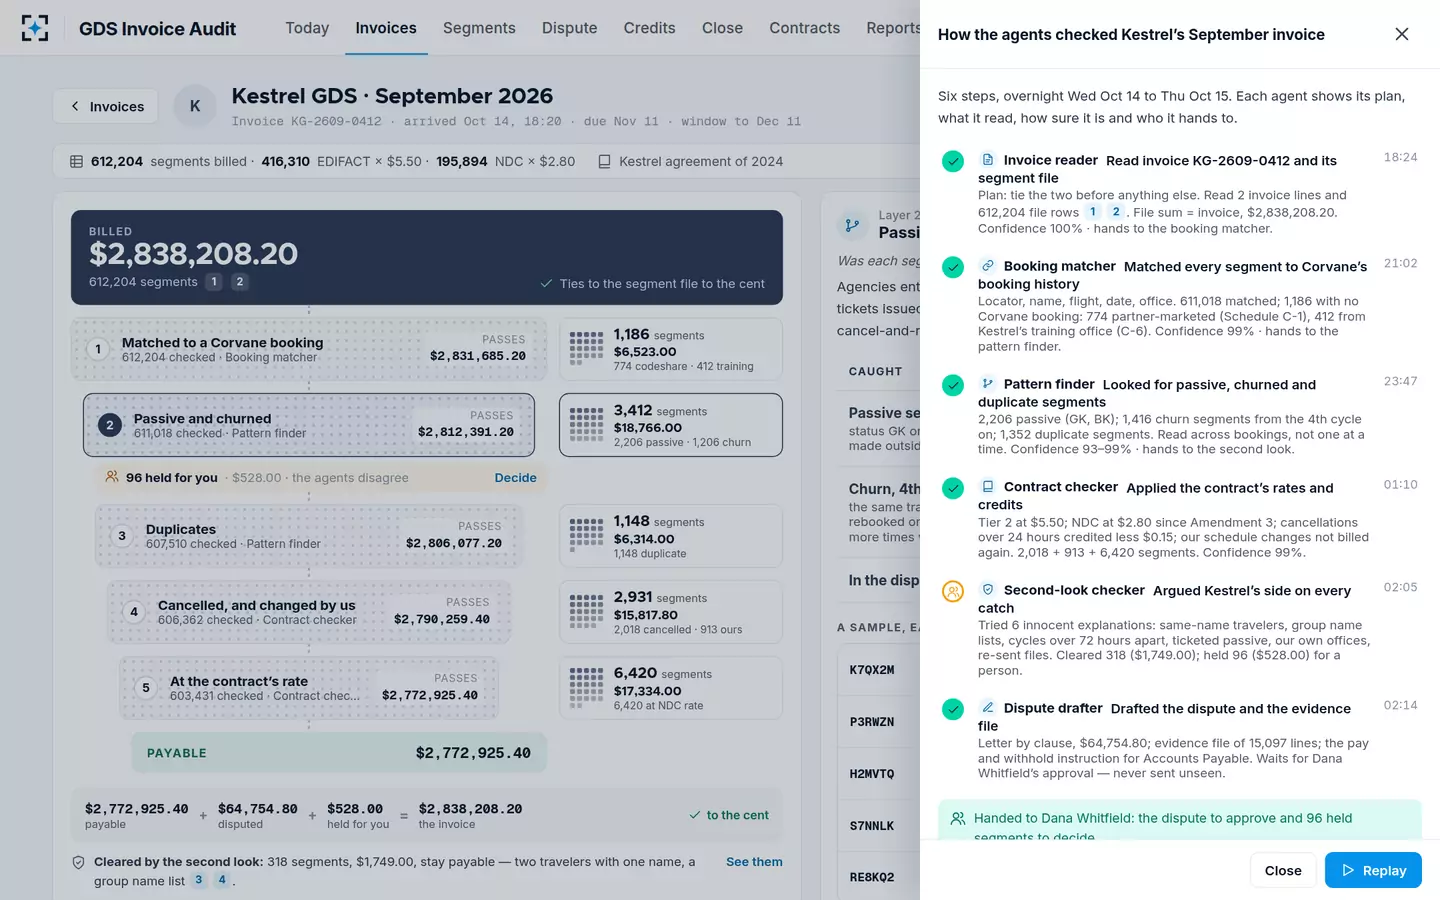Image resolution: width=1440 pixels, height=900 pixels.
Task: Click the Close button in the panel footer
Action: coord(1283,870)
